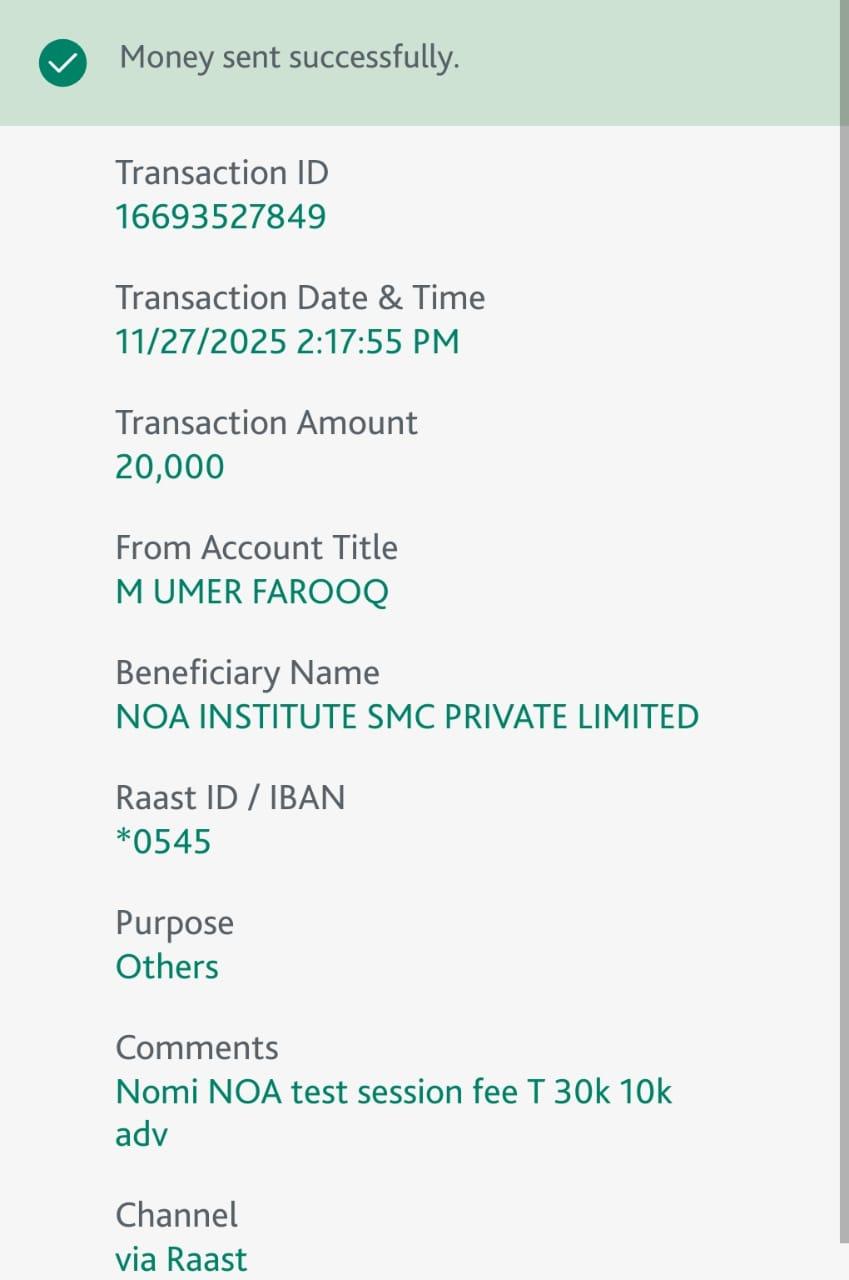Click the Beneficiary Name label
This screenshot has width=849, height=1280.
(x=247, y=673)
